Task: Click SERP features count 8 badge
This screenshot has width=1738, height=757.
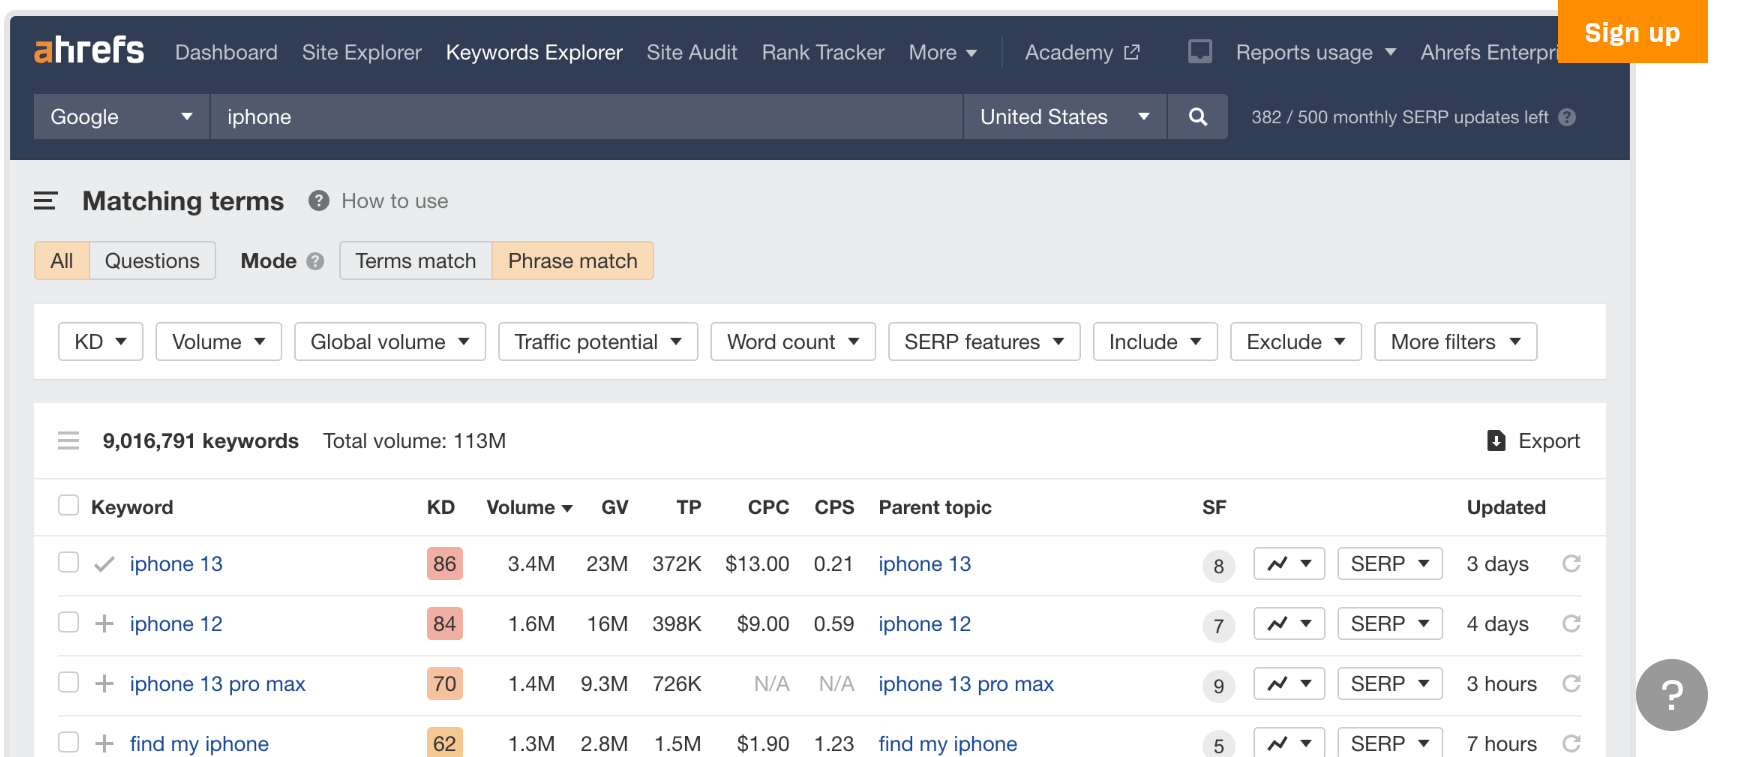Action: pos(1218,566)
